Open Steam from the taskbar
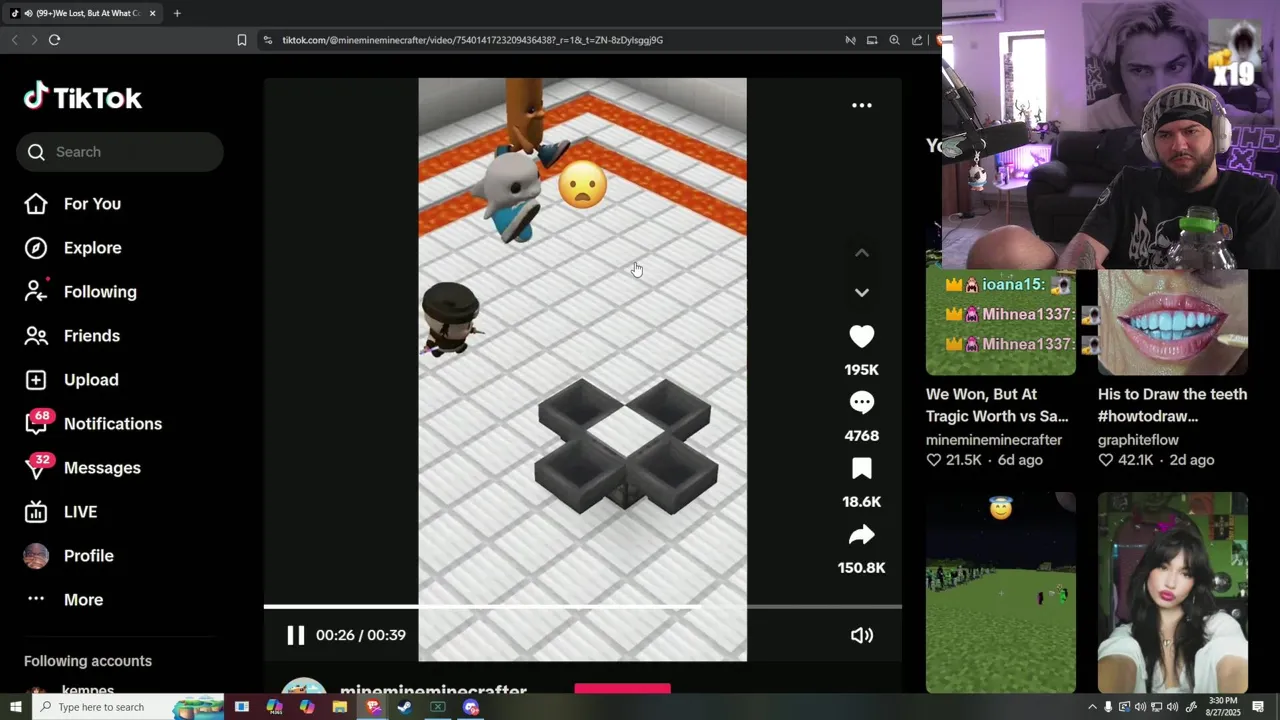The width and height of the screenshot is (1280, 720). (405, 707)
